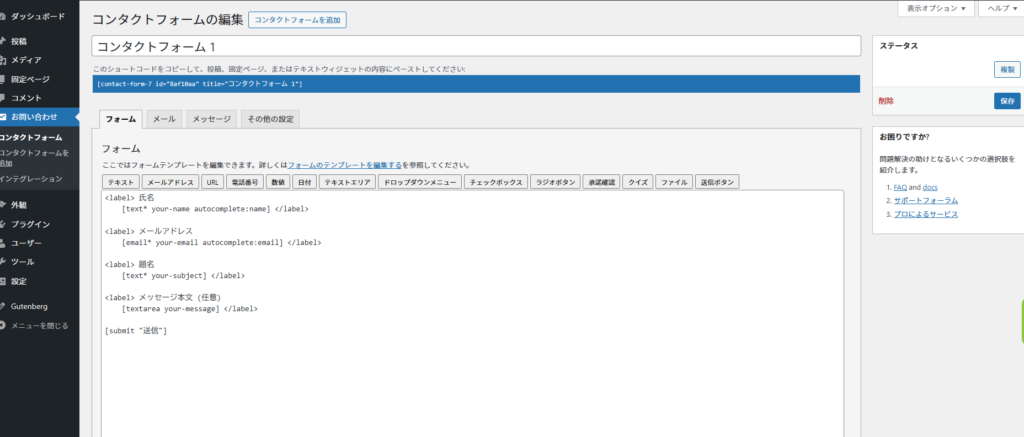The image size is (1024, 437).
Task: Insert a チェックボックス form tag
Action: 494,183
